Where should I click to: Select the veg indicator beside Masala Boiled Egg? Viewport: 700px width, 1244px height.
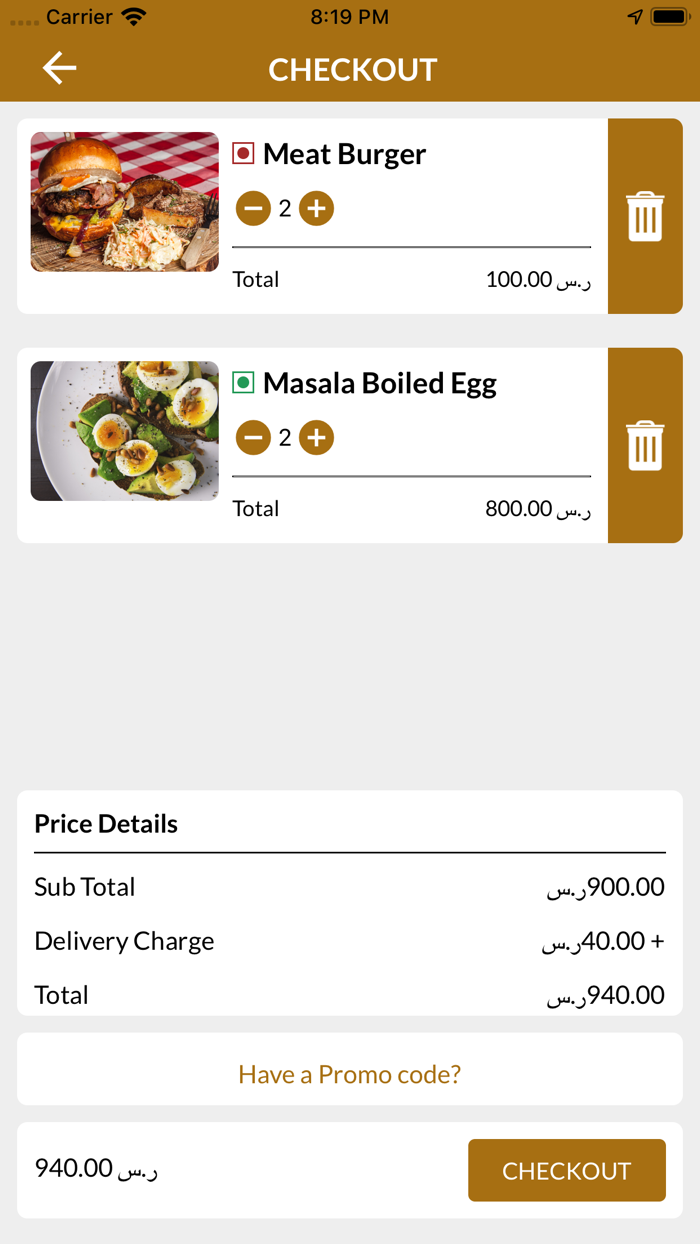tap(241, 383)
